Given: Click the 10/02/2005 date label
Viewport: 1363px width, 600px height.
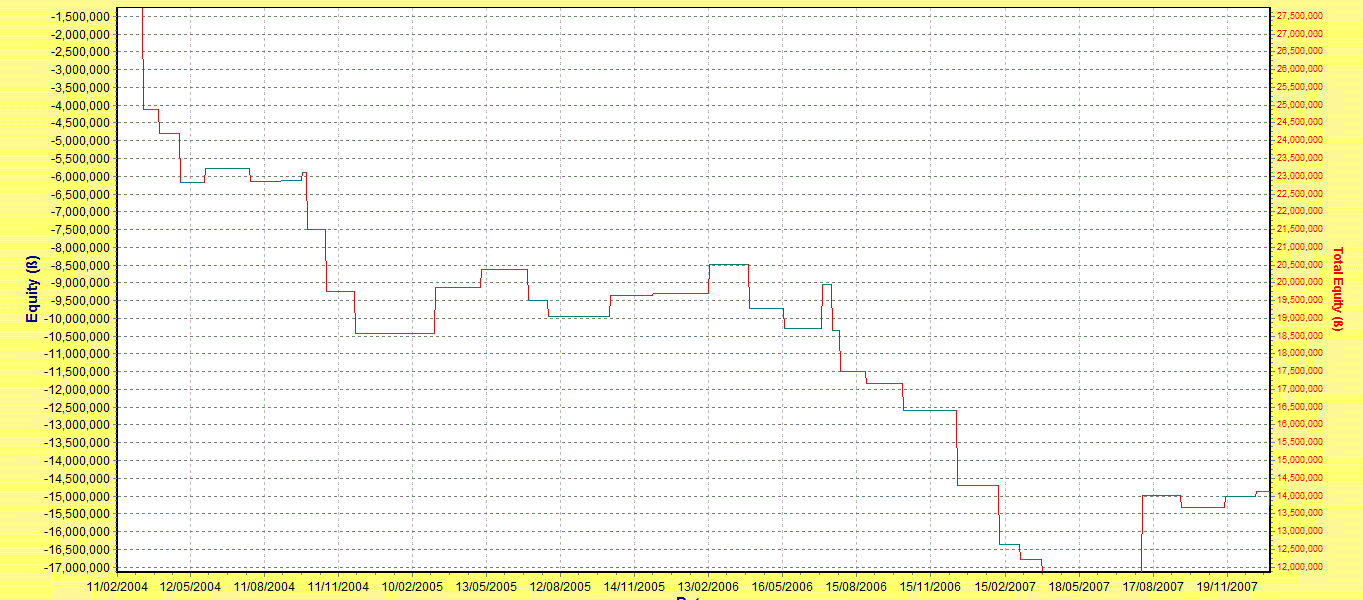Looking at the screenshot, I should point(412,586).
